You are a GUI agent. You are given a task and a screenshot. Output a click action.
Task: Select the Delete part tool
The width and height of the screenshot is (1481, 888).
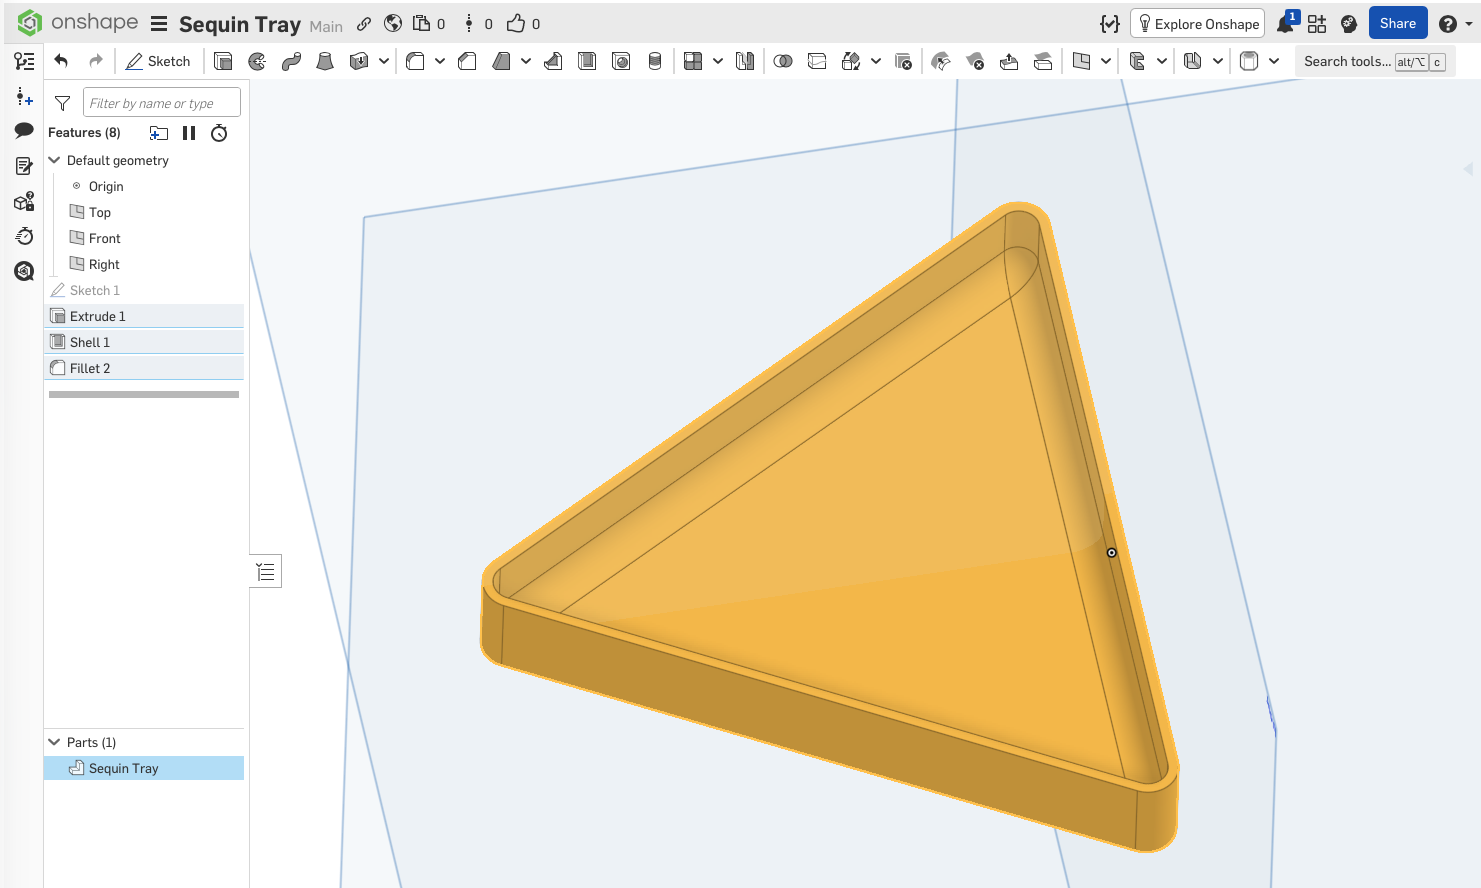click(x=903, y=61)
